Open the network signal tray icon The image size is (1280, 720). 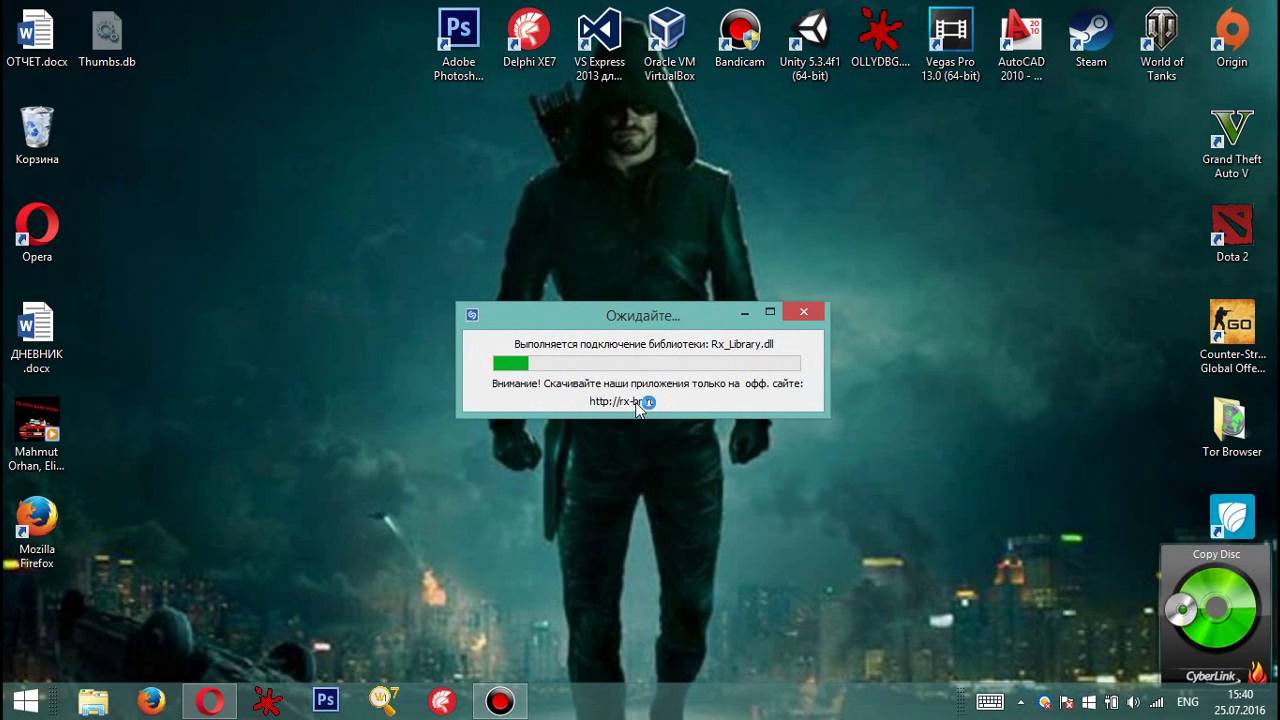(x=1157, y=702)
